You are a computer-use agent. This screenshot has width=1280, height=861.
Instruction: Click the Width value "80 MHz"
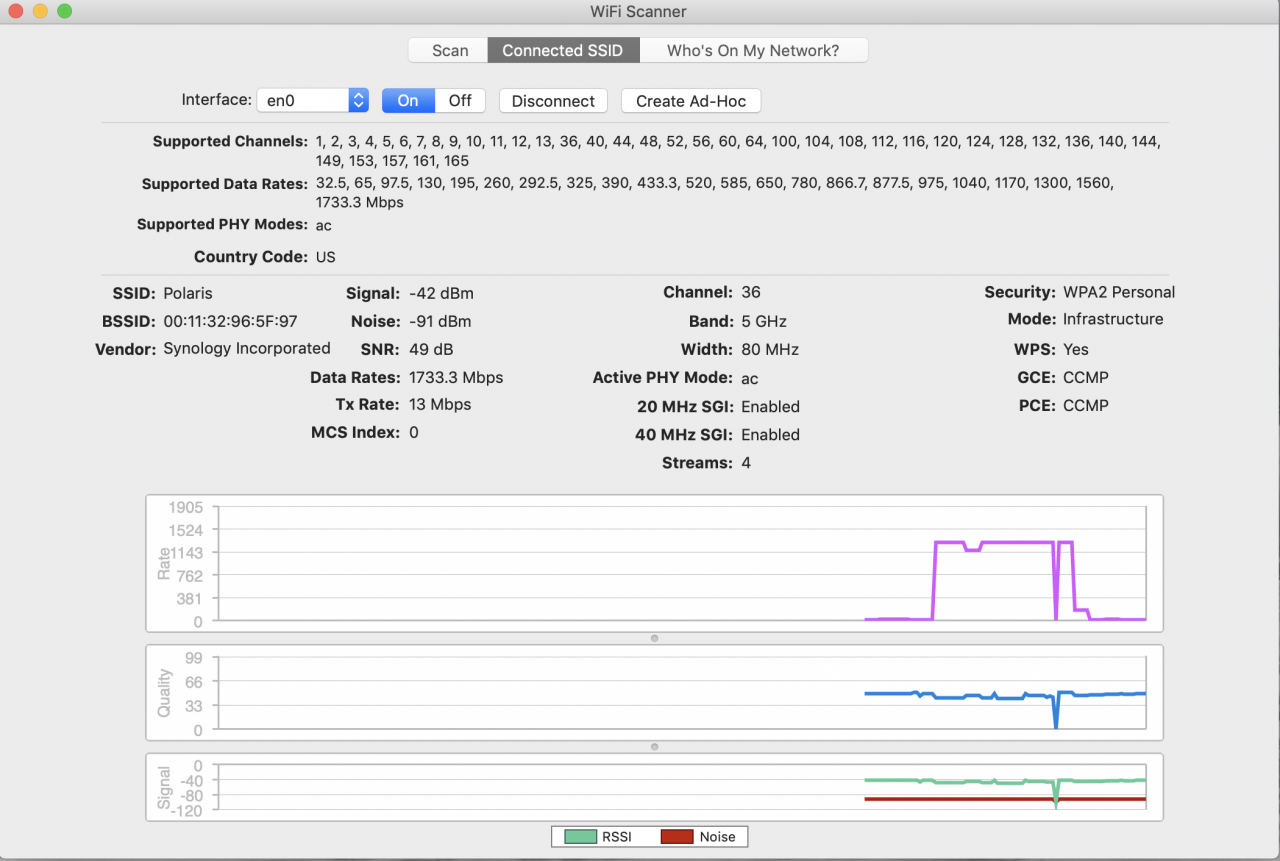pos(770,349)
